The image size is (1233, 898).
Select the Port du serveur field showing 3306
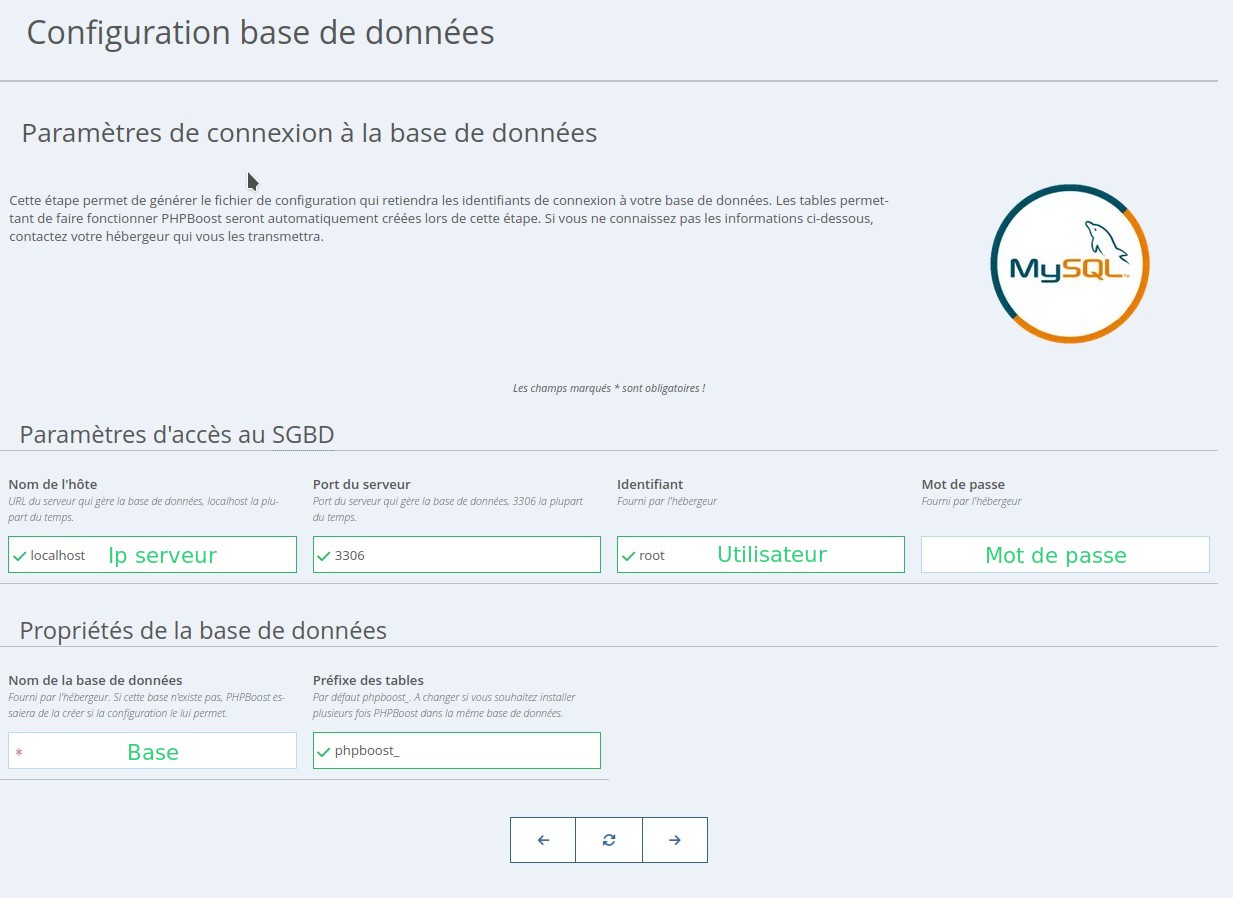coord(455,554)
